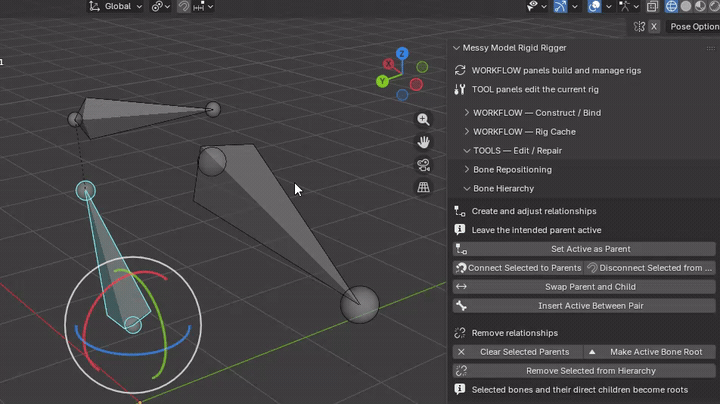The width and height of the screenshot is (720, 404).
Task: Click 'Leave the intended parent active' text
Action: click(536, 230)
